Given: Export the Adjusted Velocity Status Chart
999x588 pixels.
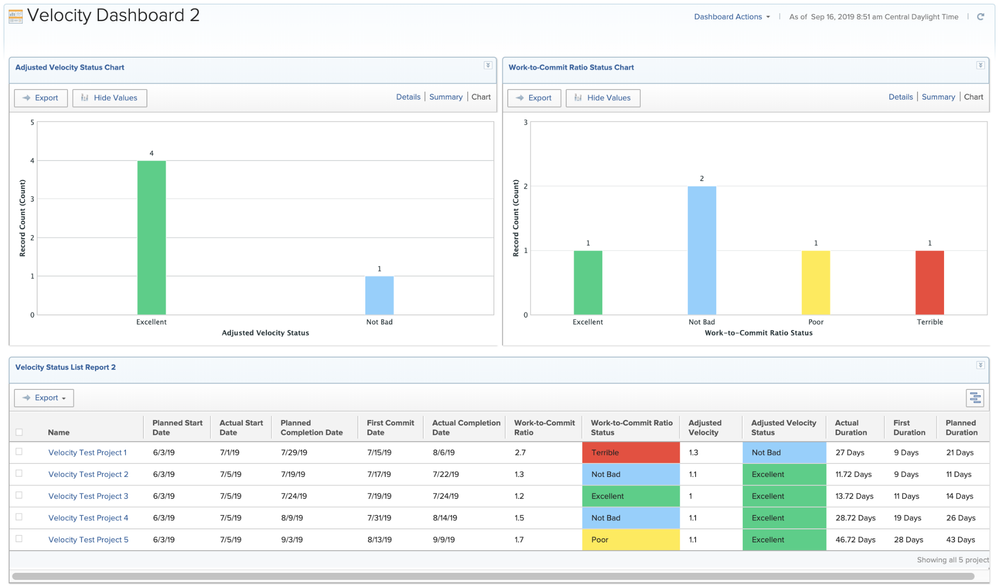Looking at the screenshot, I should [41, 98].
